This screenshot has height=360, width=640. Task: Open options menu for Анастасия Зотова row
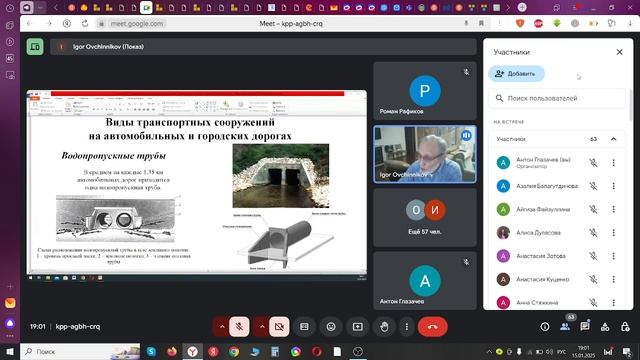tap(613, 256)
